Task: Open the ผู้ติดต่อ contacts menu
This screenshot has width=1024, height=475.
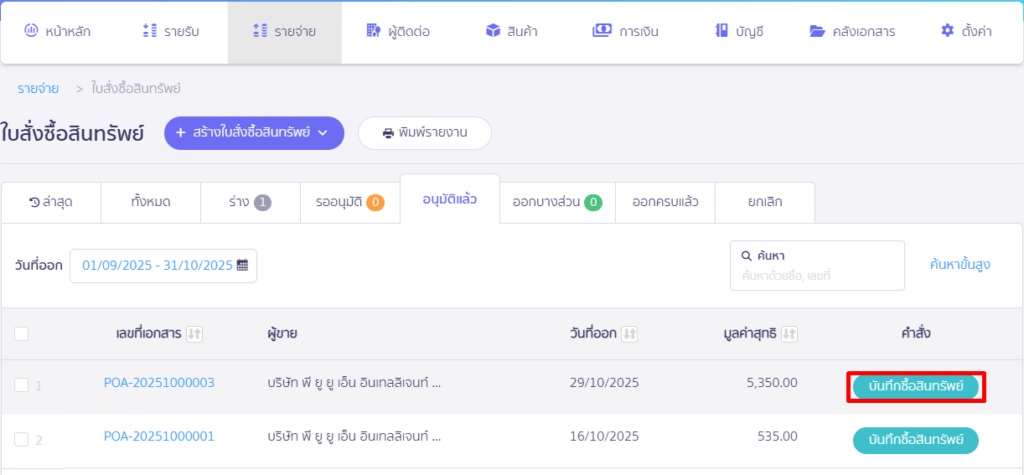Action: point(398,31)
